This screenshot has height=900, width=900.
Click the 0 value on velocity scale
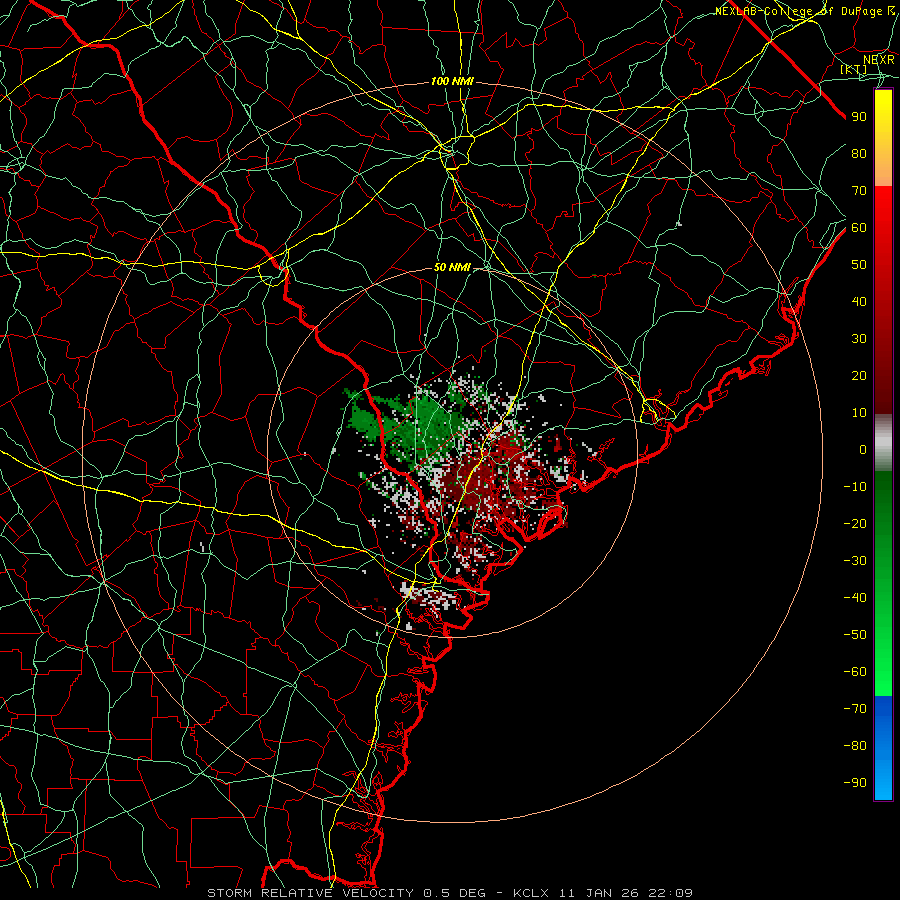tap(863, 449)
